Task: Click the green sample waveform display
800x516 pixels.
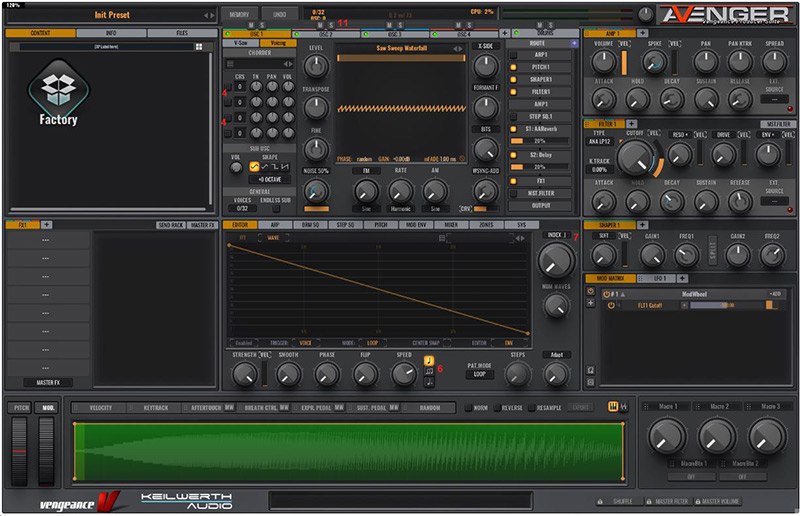Action: click(349, 452)
